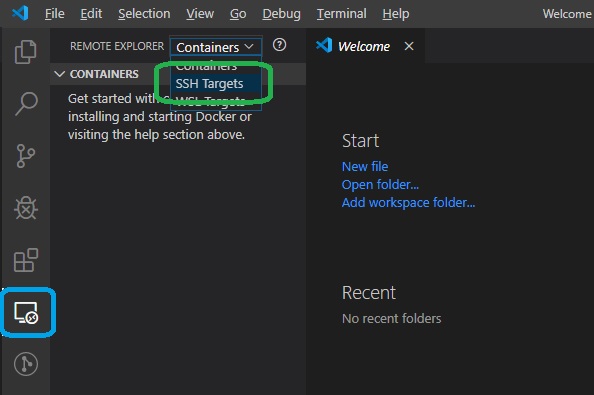Click the VS Code icon on Welcome tab
Image resolution: width=594 pixels, height=395 pixels.
324,46
